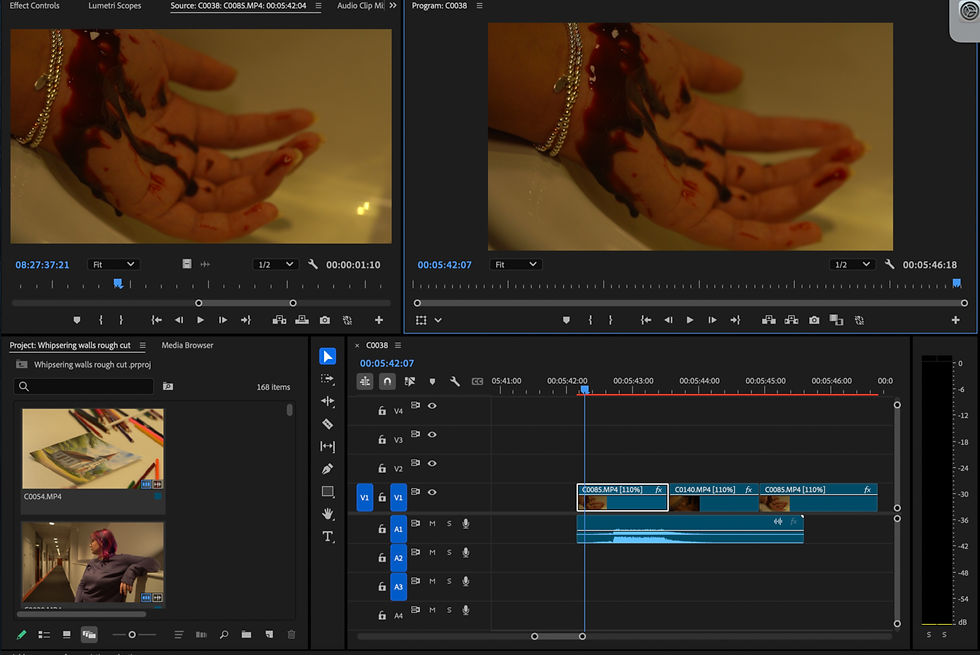The height and width of the screenshot is (655, 980).
Task: Click Overwrite button in Source monitor
Action: [x=302, y=320]
